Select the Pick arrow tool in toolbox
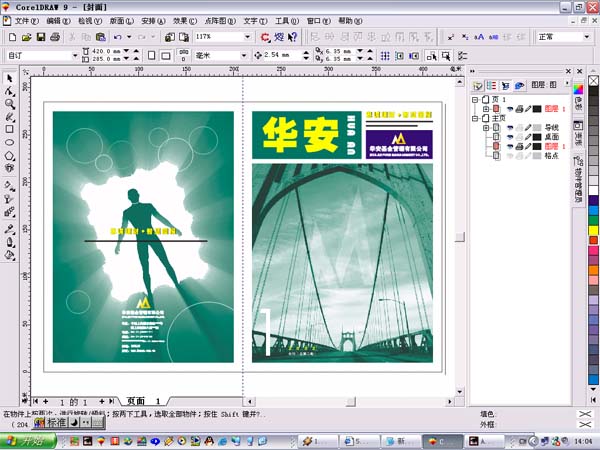The width and height of the screenshot is (600, 450). 10,78
